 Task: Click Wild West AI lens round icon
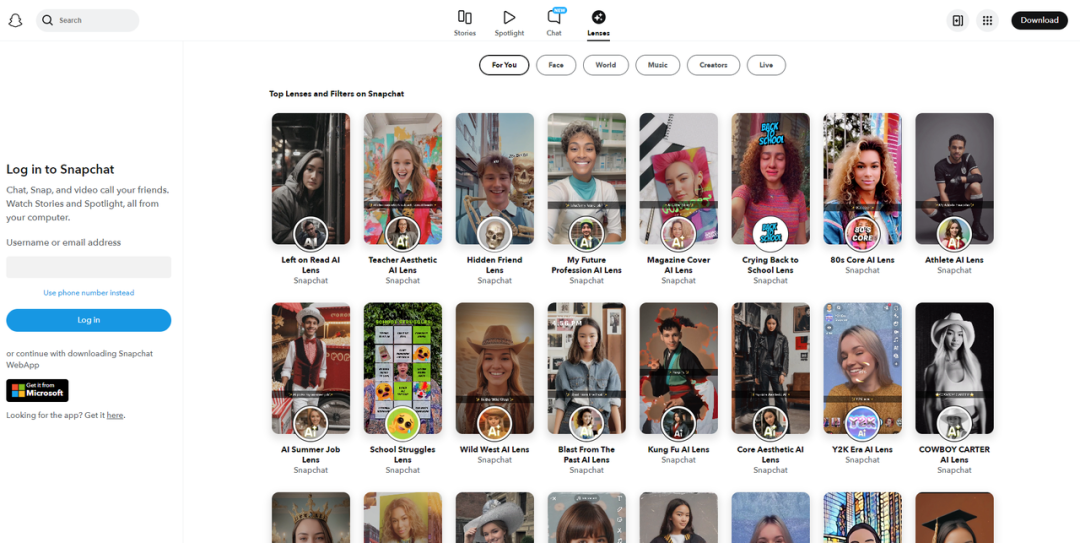click(495, 424)
